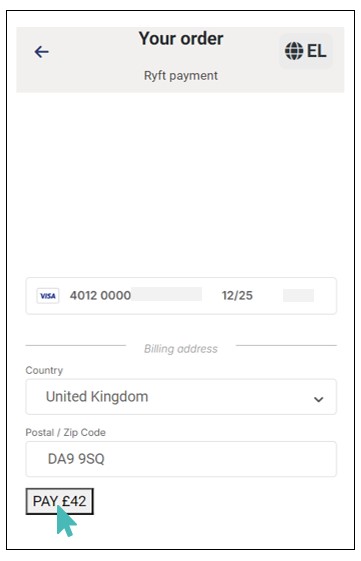Submit payment with PAY £42 button
The width and height of the screenshot is (361, 561).
coord(59,501)
